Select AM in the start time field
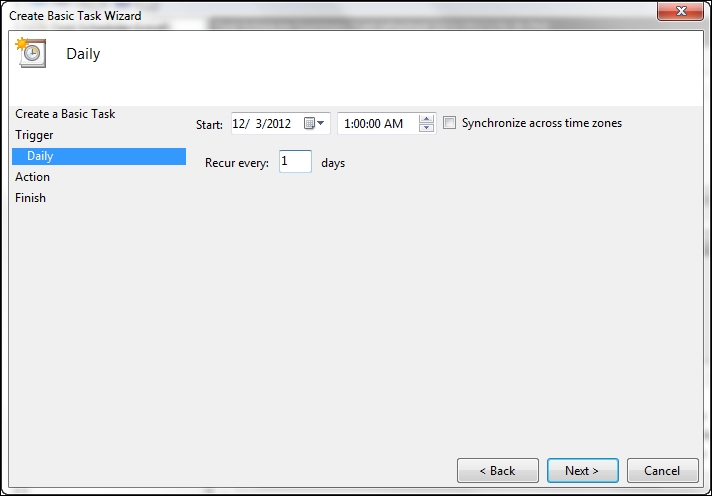The image size is (712, 496). [394, 124]
